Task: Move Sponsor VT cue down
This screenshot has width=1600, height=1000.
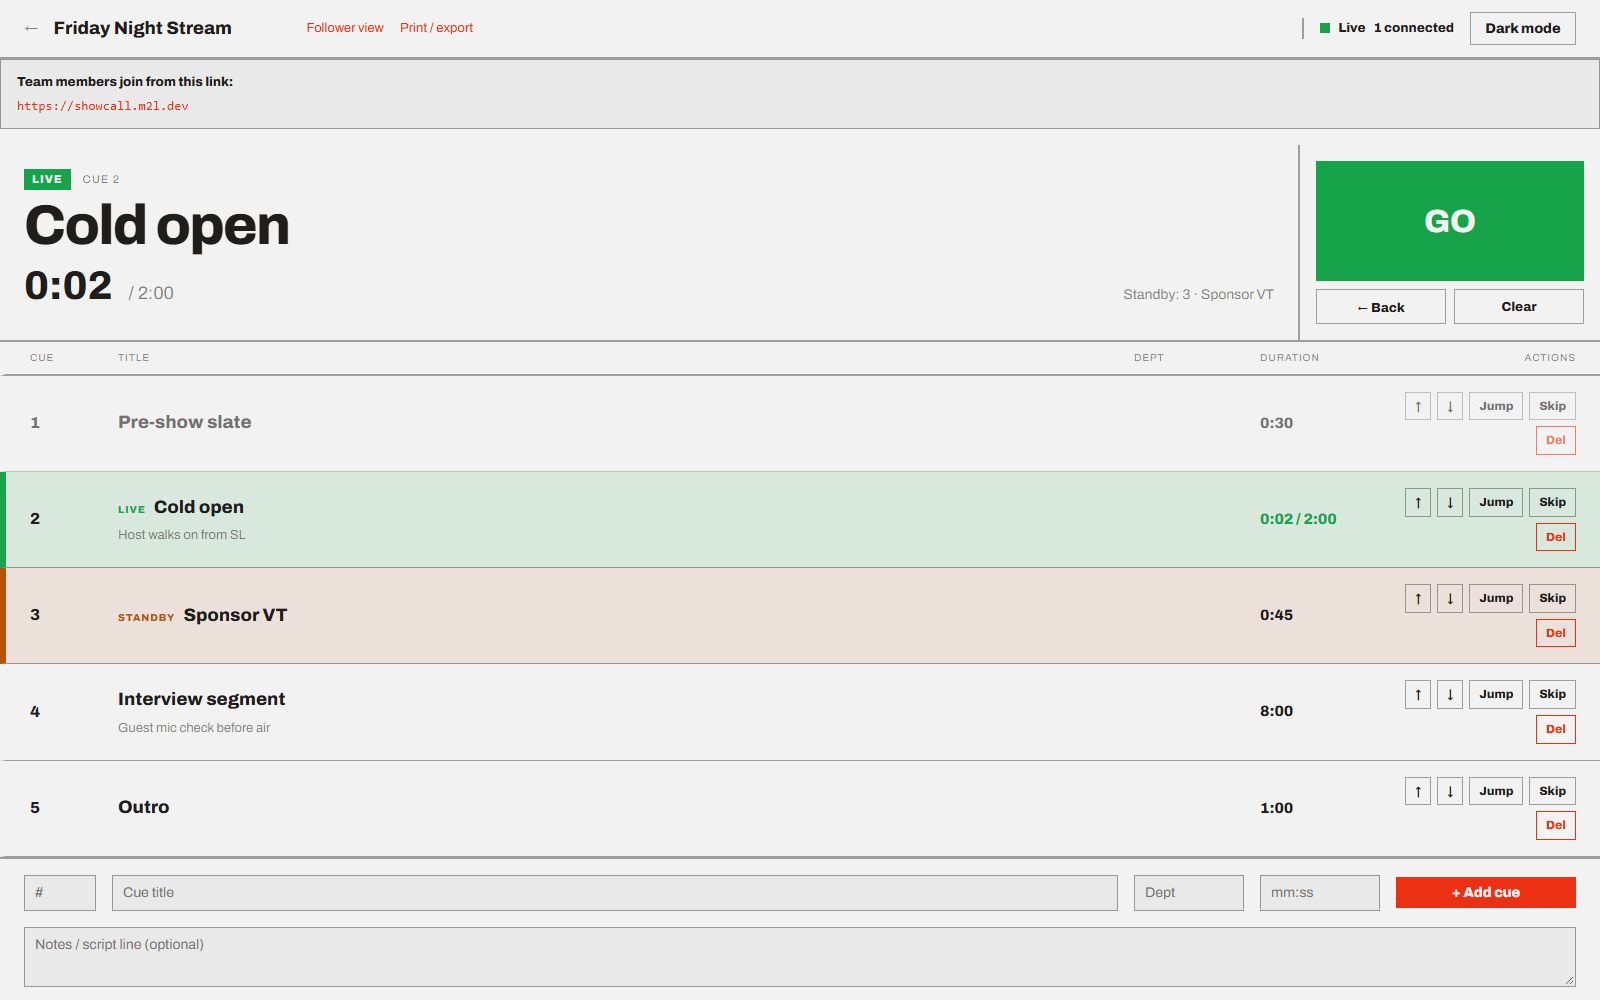Action: click(1450, 598)
